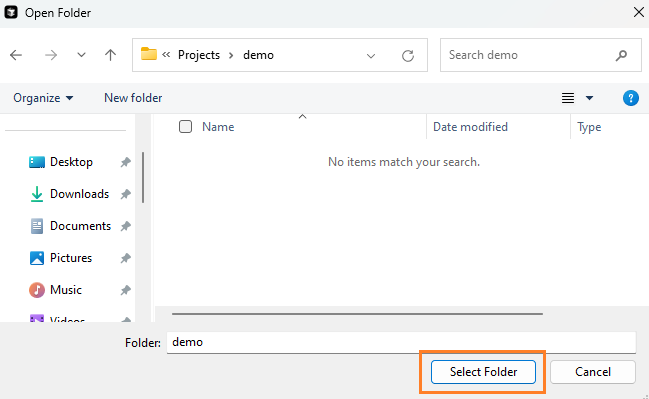Cancel the Open Folder dialog
Image resolution: width=649 pixels, height=399 pixels.
[x=593, y=372]
